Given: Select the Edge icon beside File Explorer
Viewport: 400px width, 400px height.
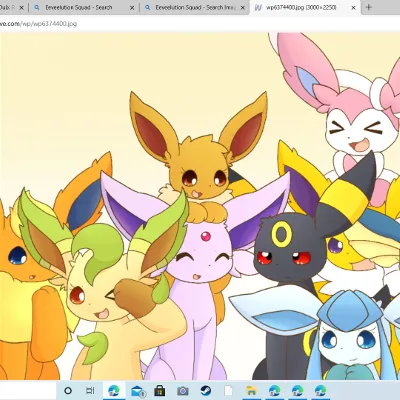Looking at the screenshot, I should 274,390.
